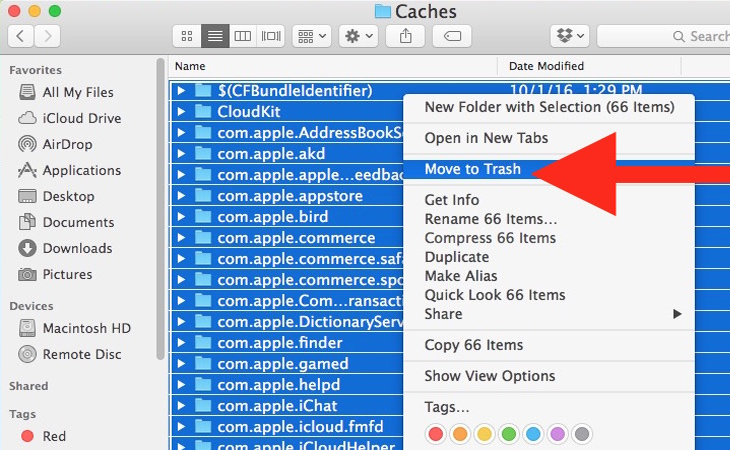Apply the red tag color
730x450 pixels.
pyautogui.click(x=436, y=434)
